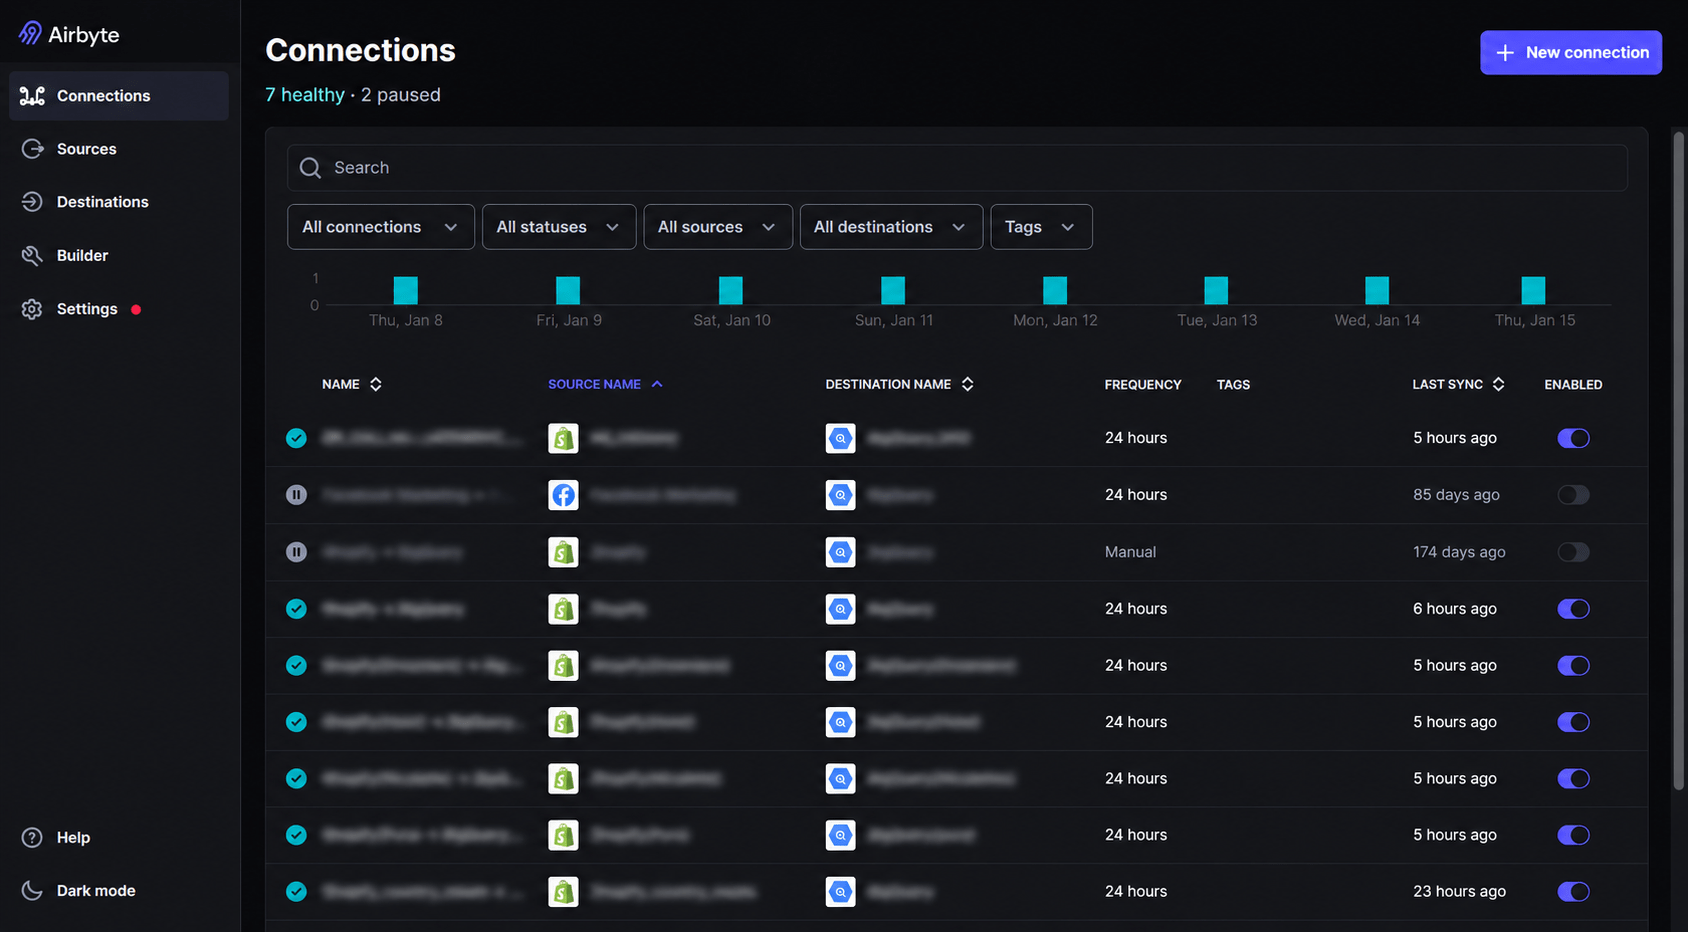Click the '174 days ago' last sync cell
This screenshot has width=1688, height=932.
1459,552
